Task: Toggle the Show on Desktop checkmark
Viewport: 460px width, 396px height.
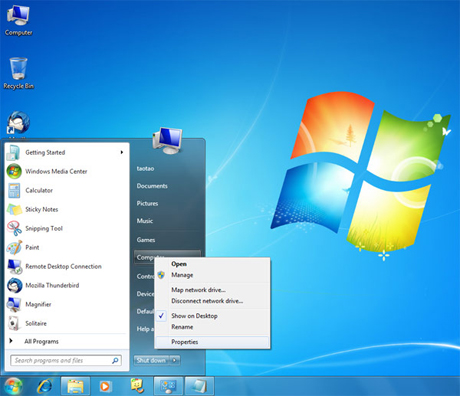Action: point(161,315)
